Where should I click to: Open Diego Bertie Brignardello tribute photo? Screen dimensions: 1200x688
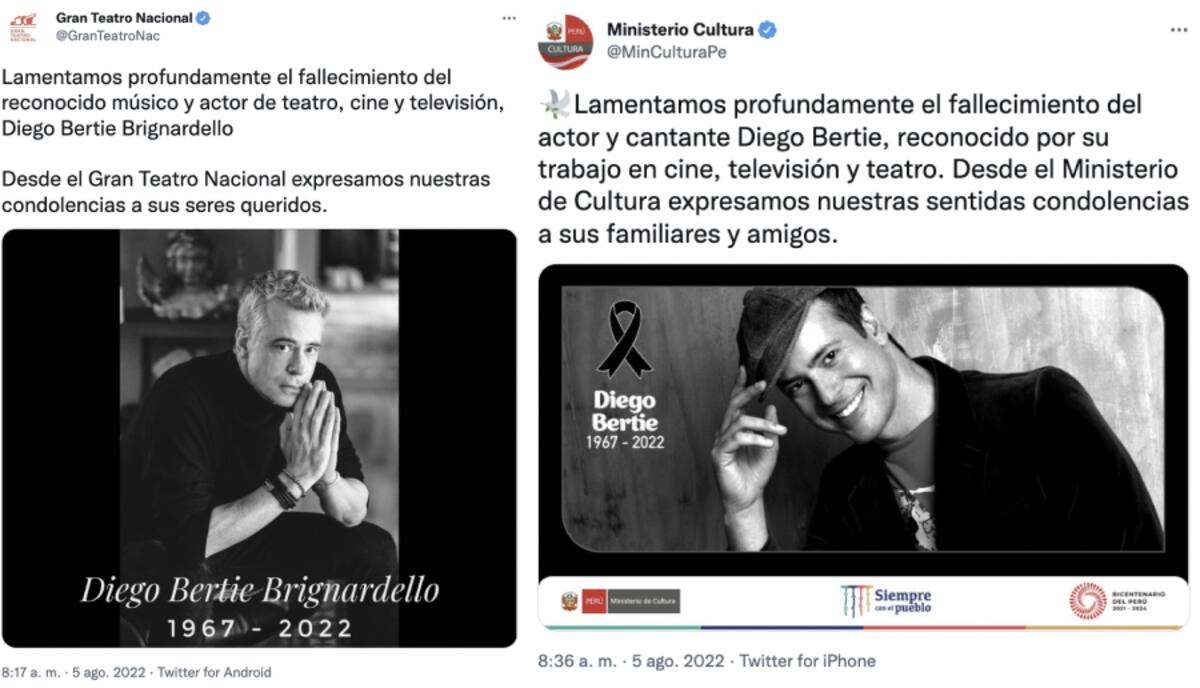tap(260, 438)
